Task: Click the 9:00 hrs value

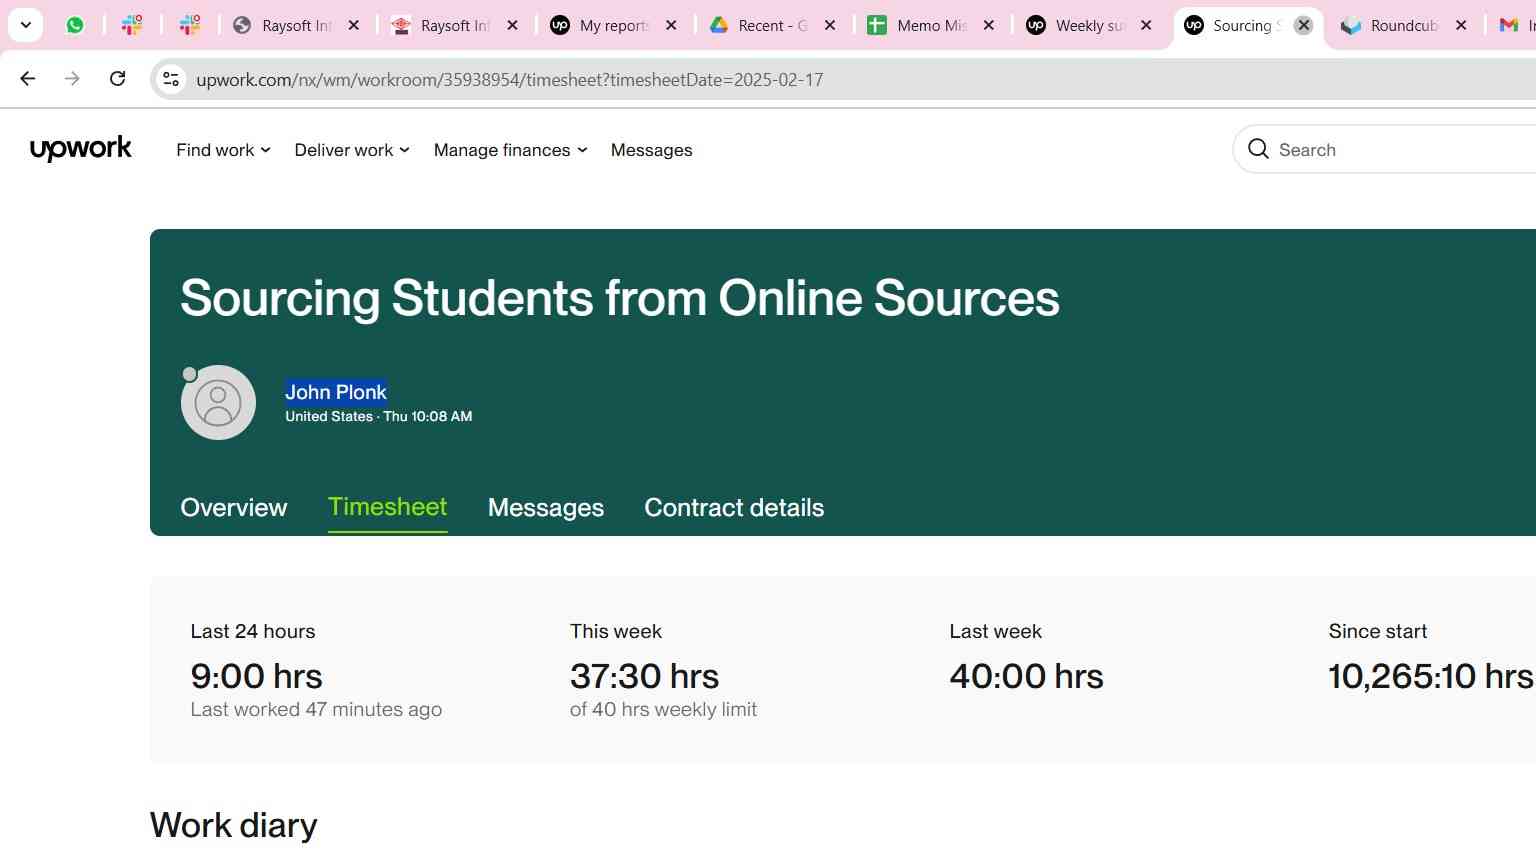Action: pos(257,676)
